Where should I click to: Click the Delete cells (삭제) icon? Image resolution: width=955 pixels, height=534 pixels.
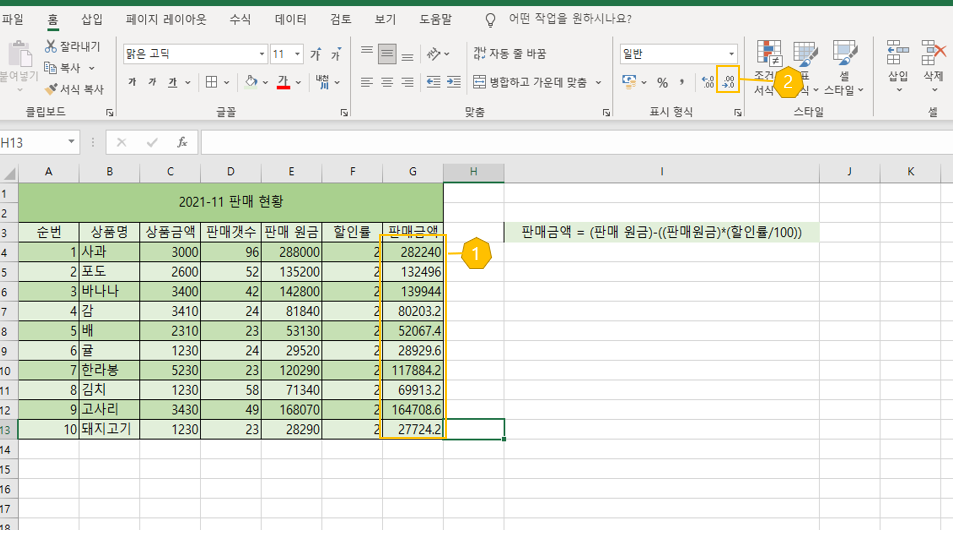click(933, 54)
